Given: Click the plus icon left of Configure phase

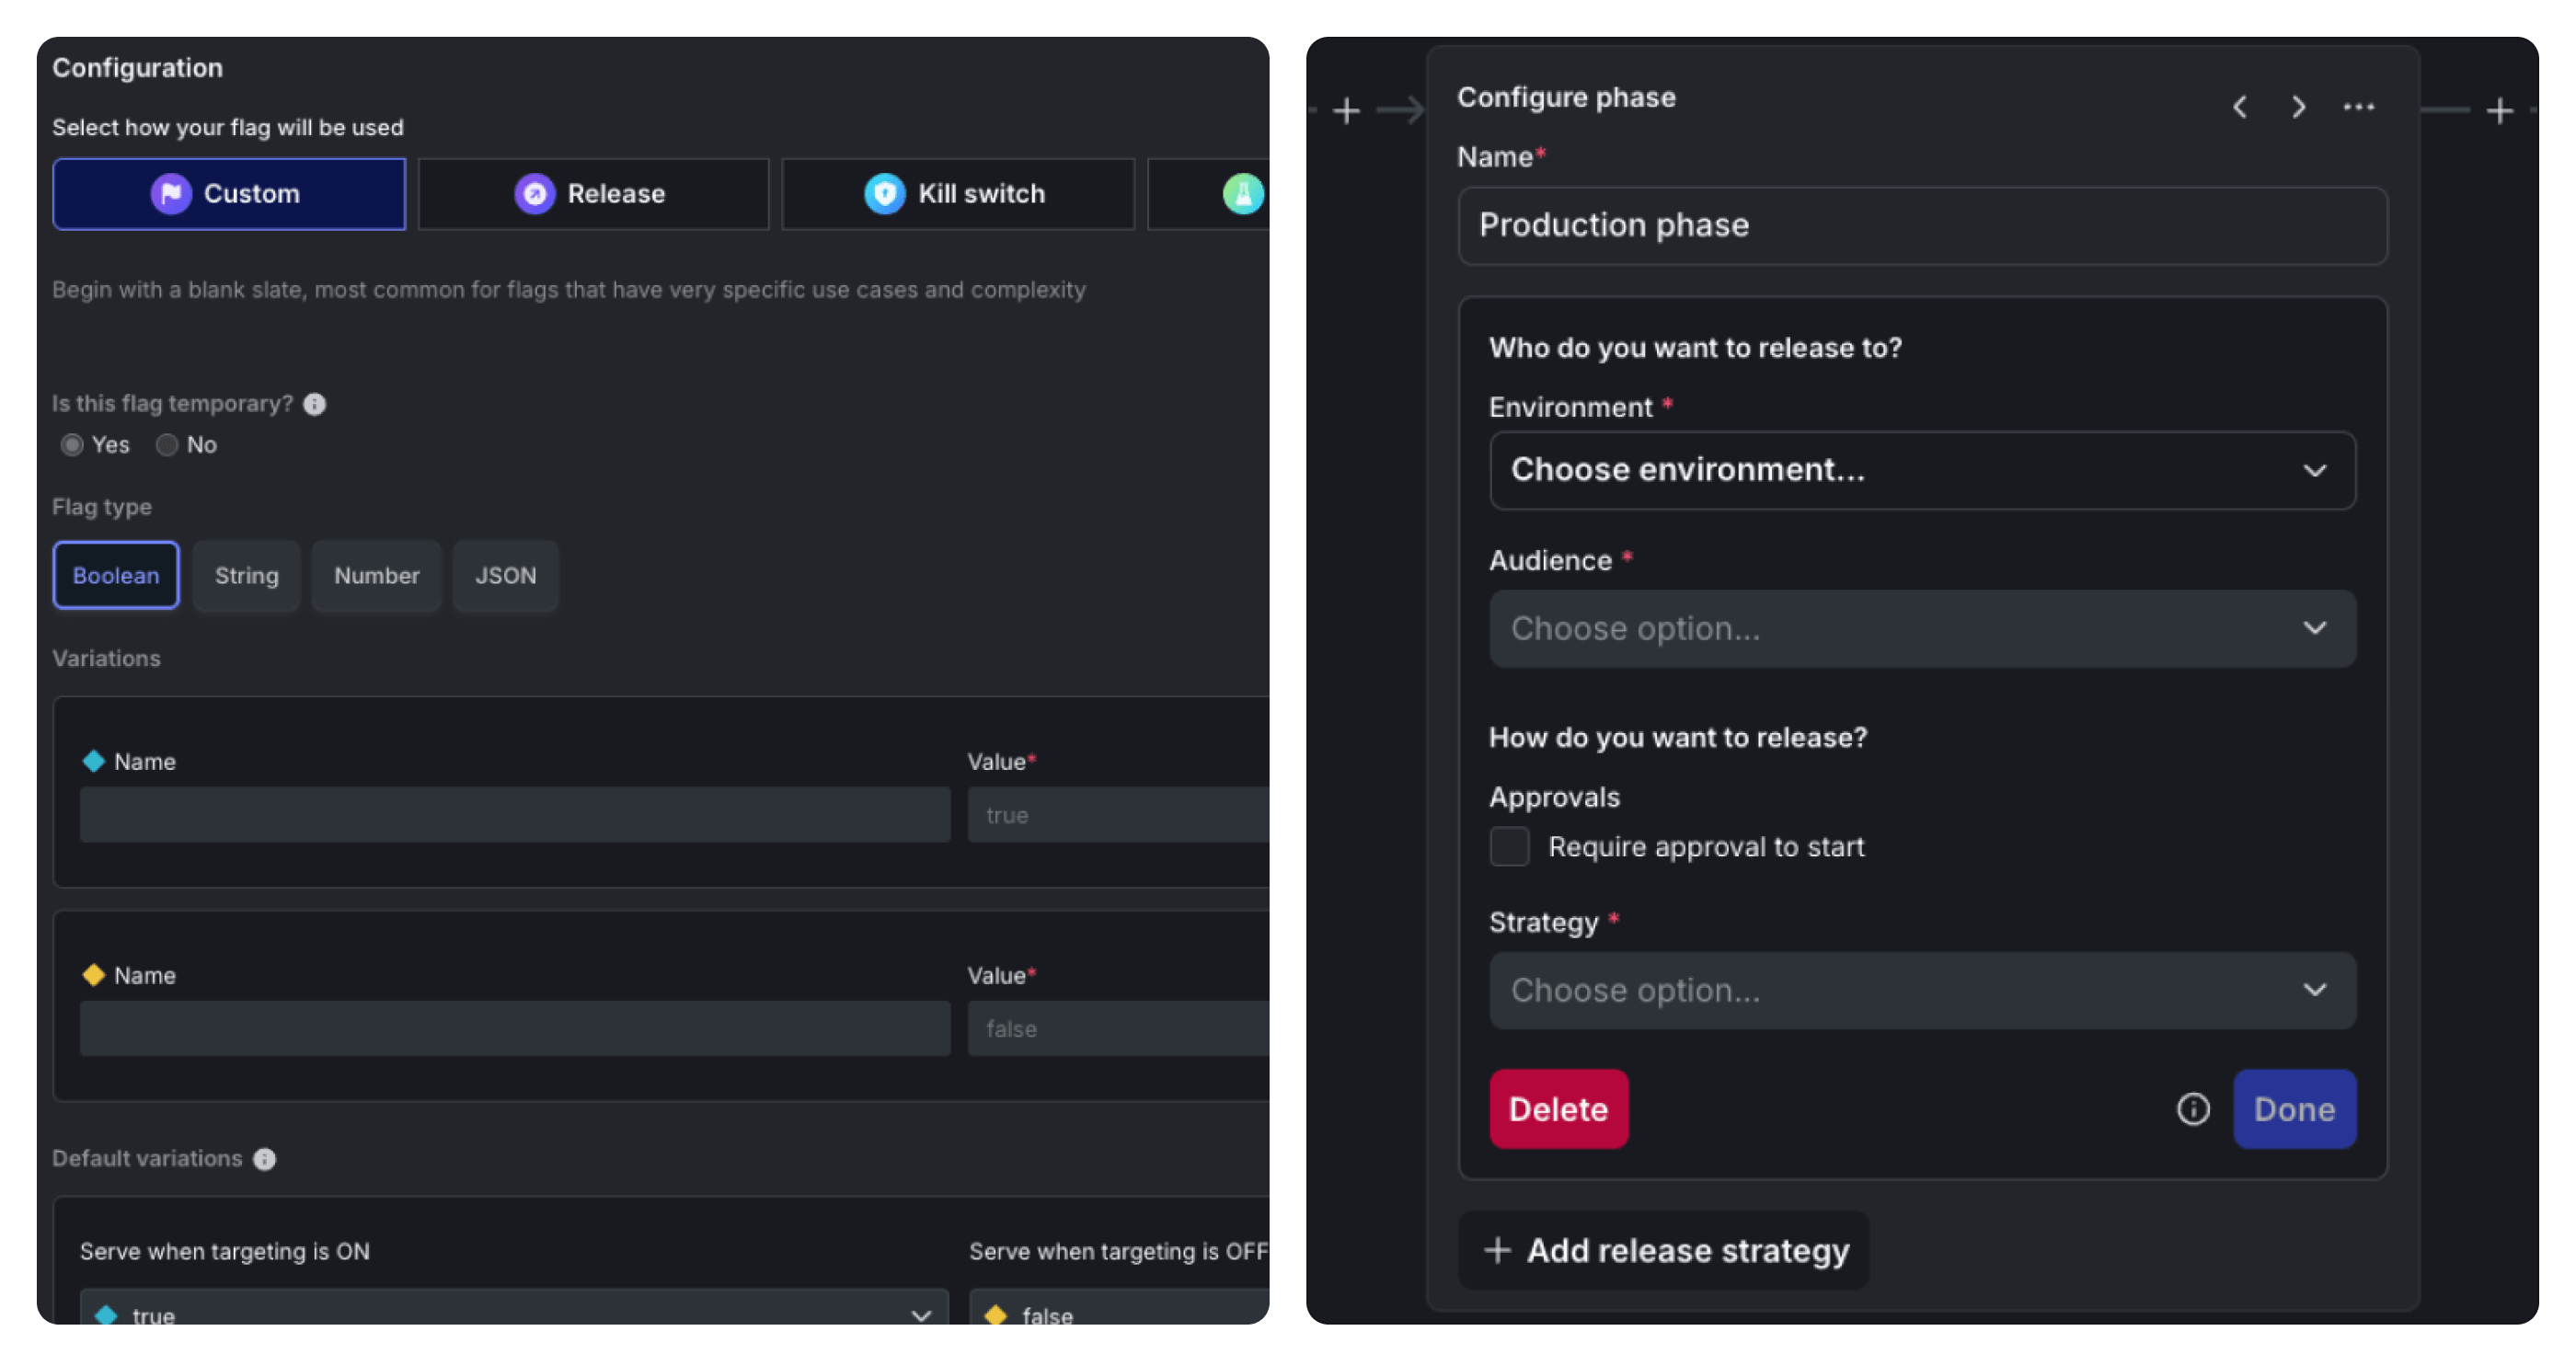Looking at the screenshot, I should pyautogui.click(x=1347, y=110).
